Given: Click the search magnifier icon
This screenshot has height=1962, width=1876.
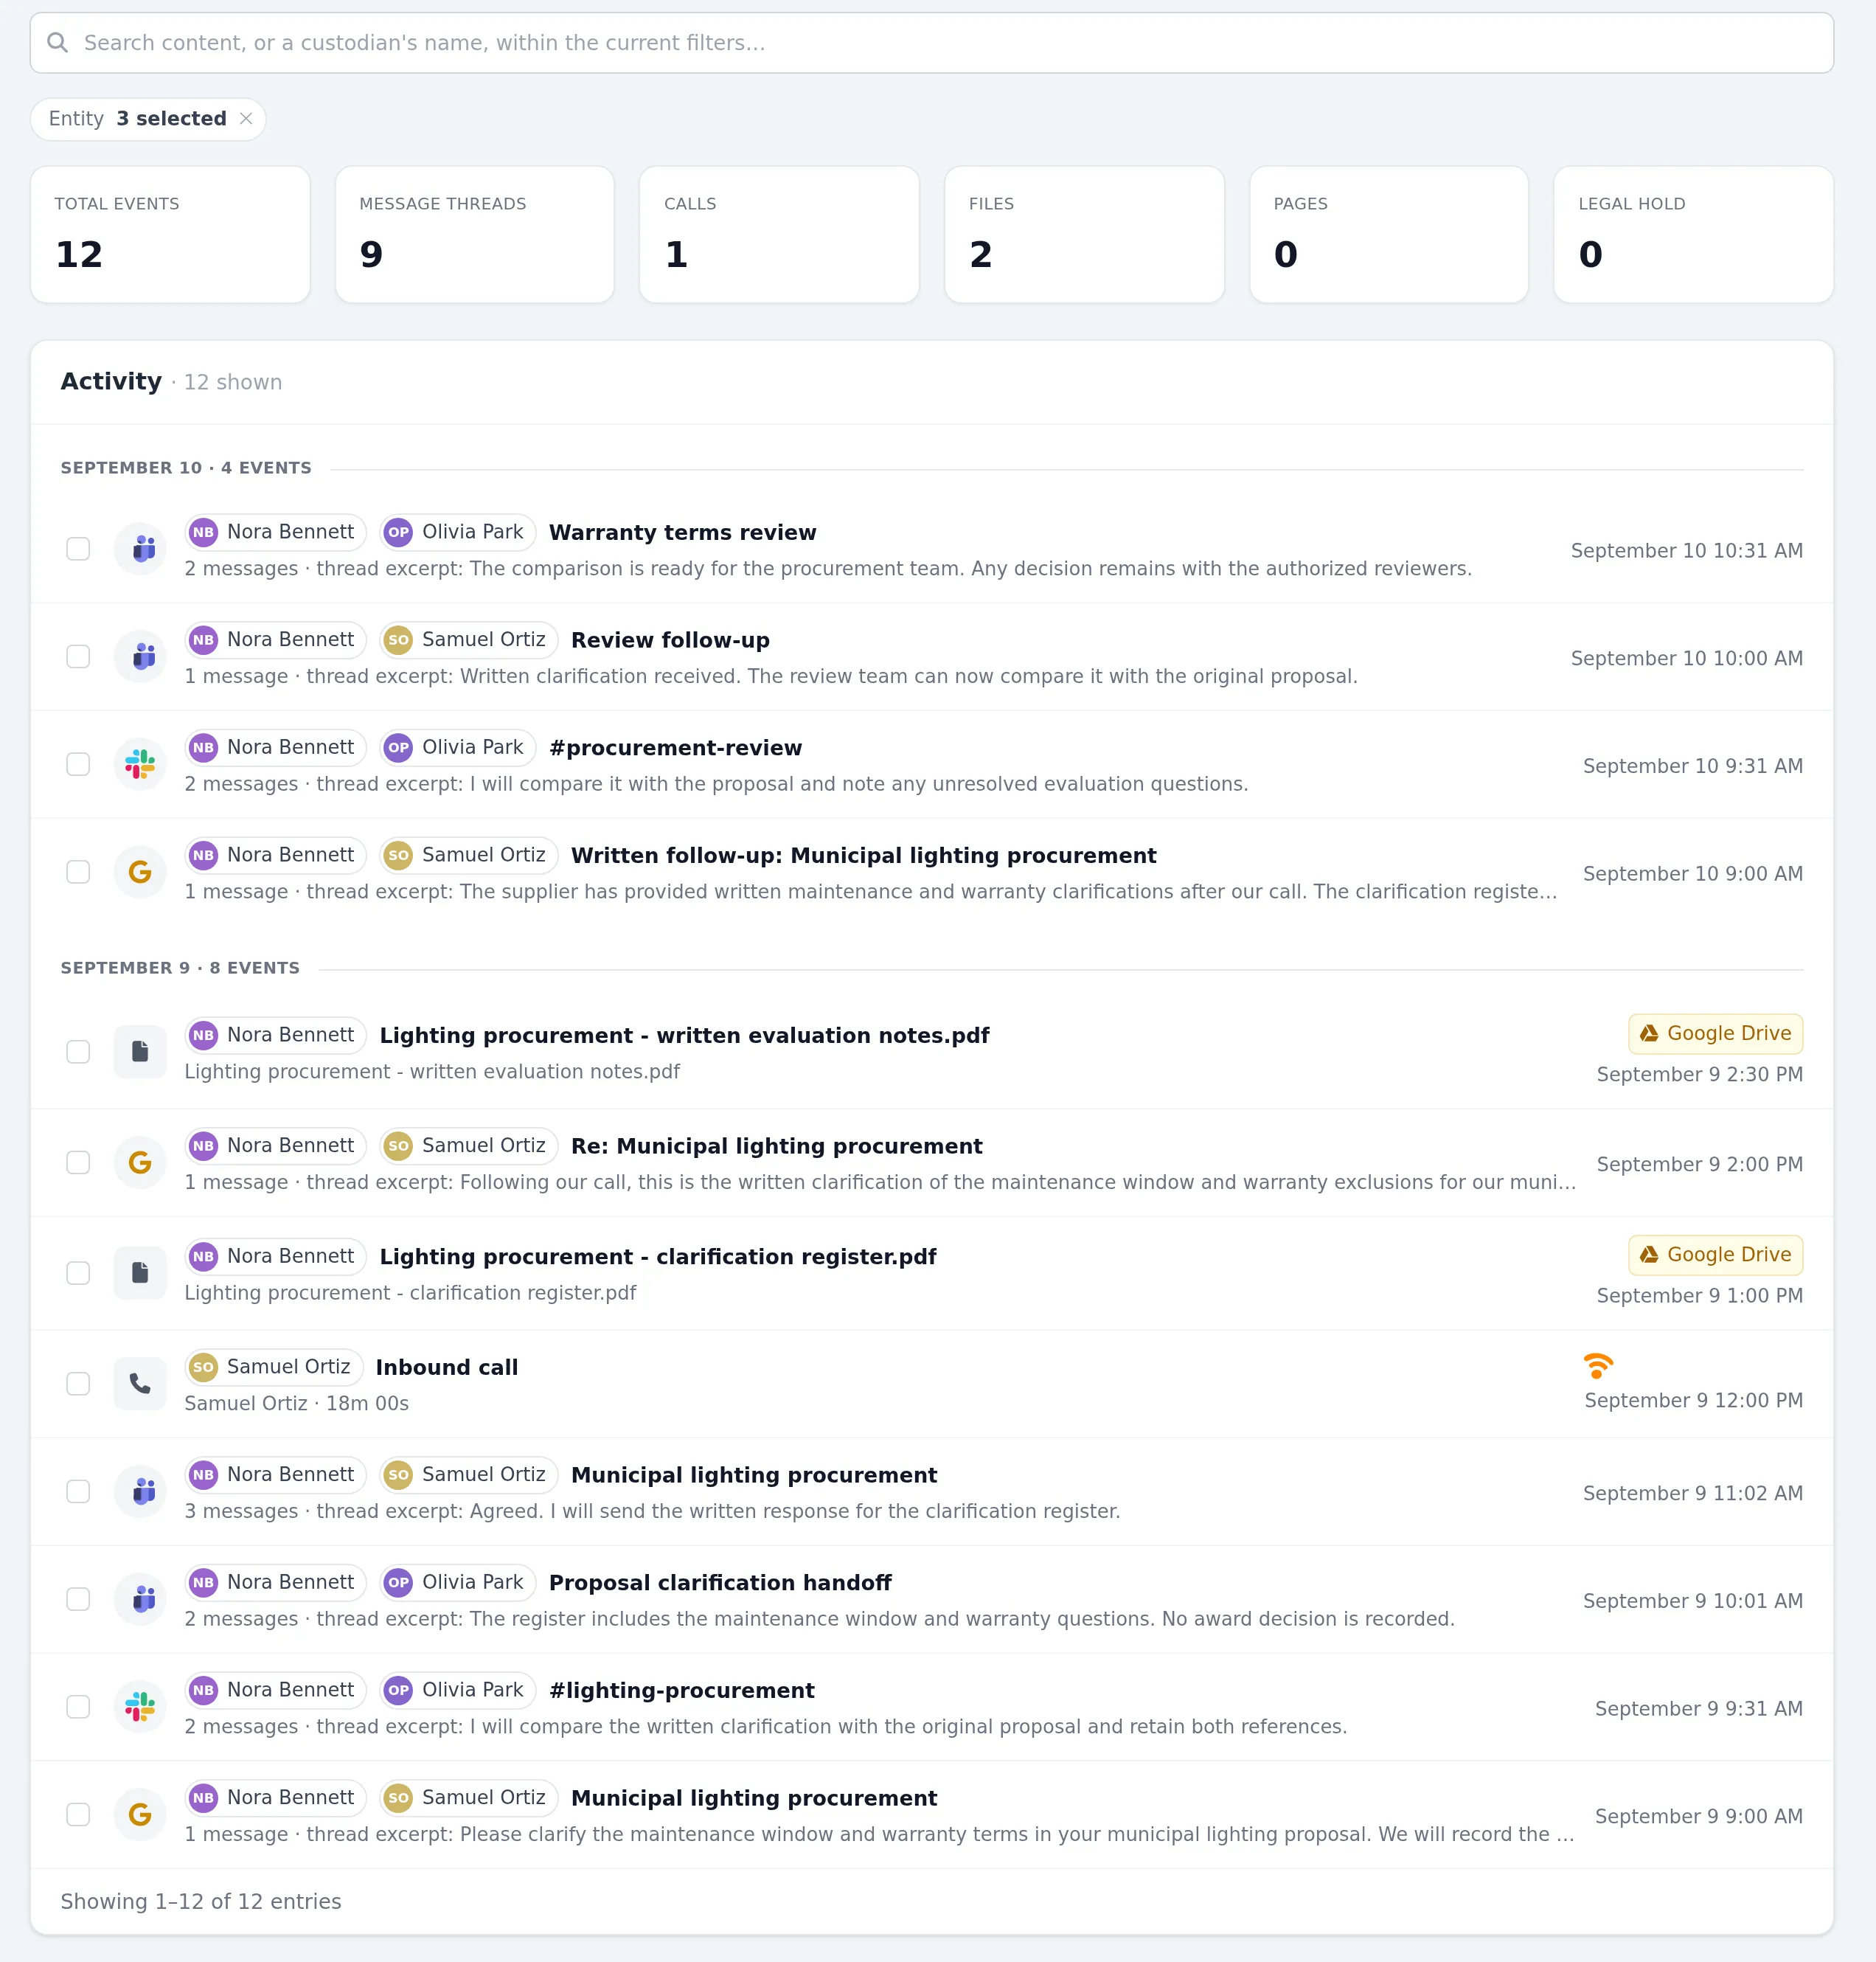Looking at the screenshot, I should 58,43.
